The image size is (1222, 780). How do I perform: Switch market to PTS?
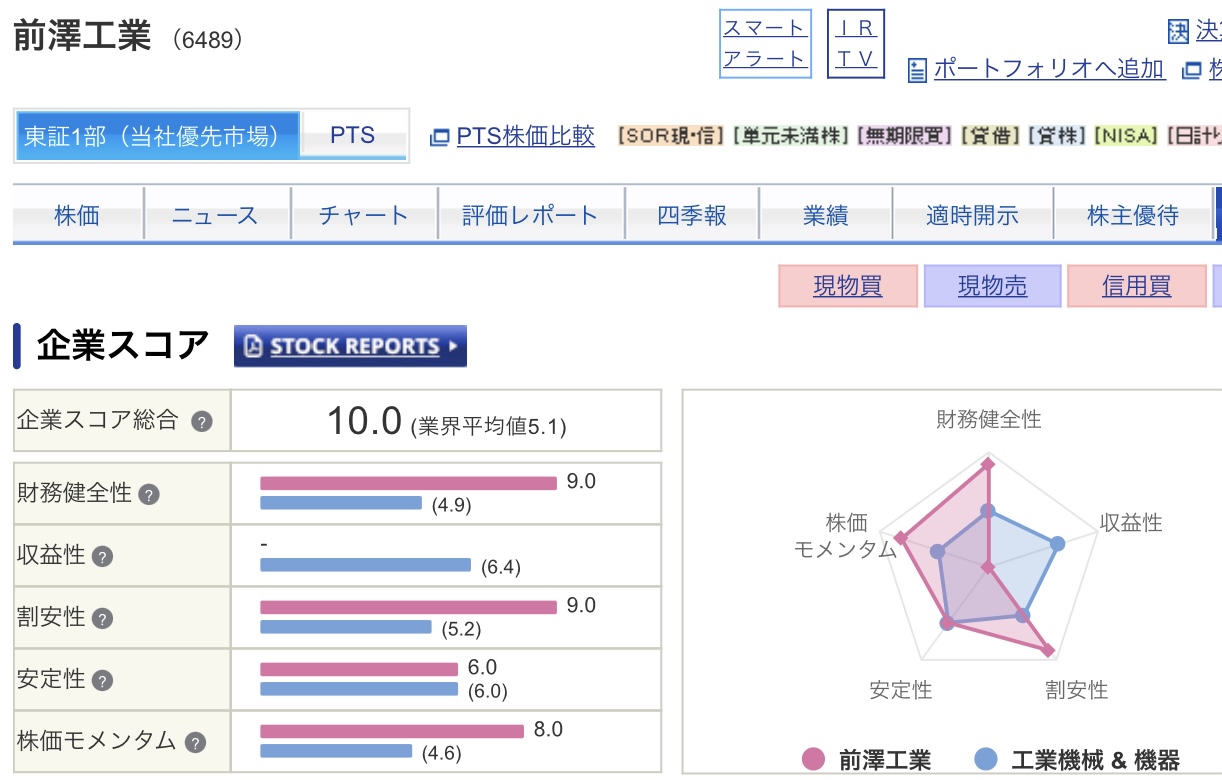coord(352,136)
